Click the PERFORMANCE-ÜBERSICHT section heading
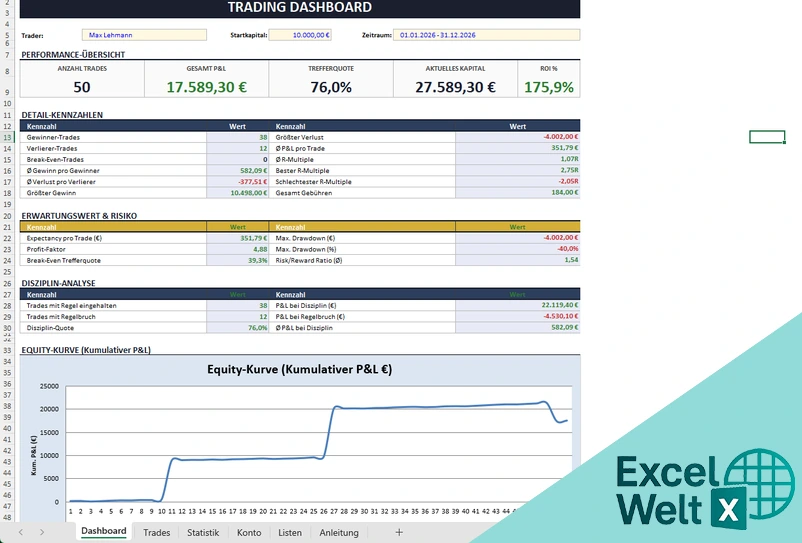Screen dimensions: 802x543 pyautogui.click(x=73, y=54)
